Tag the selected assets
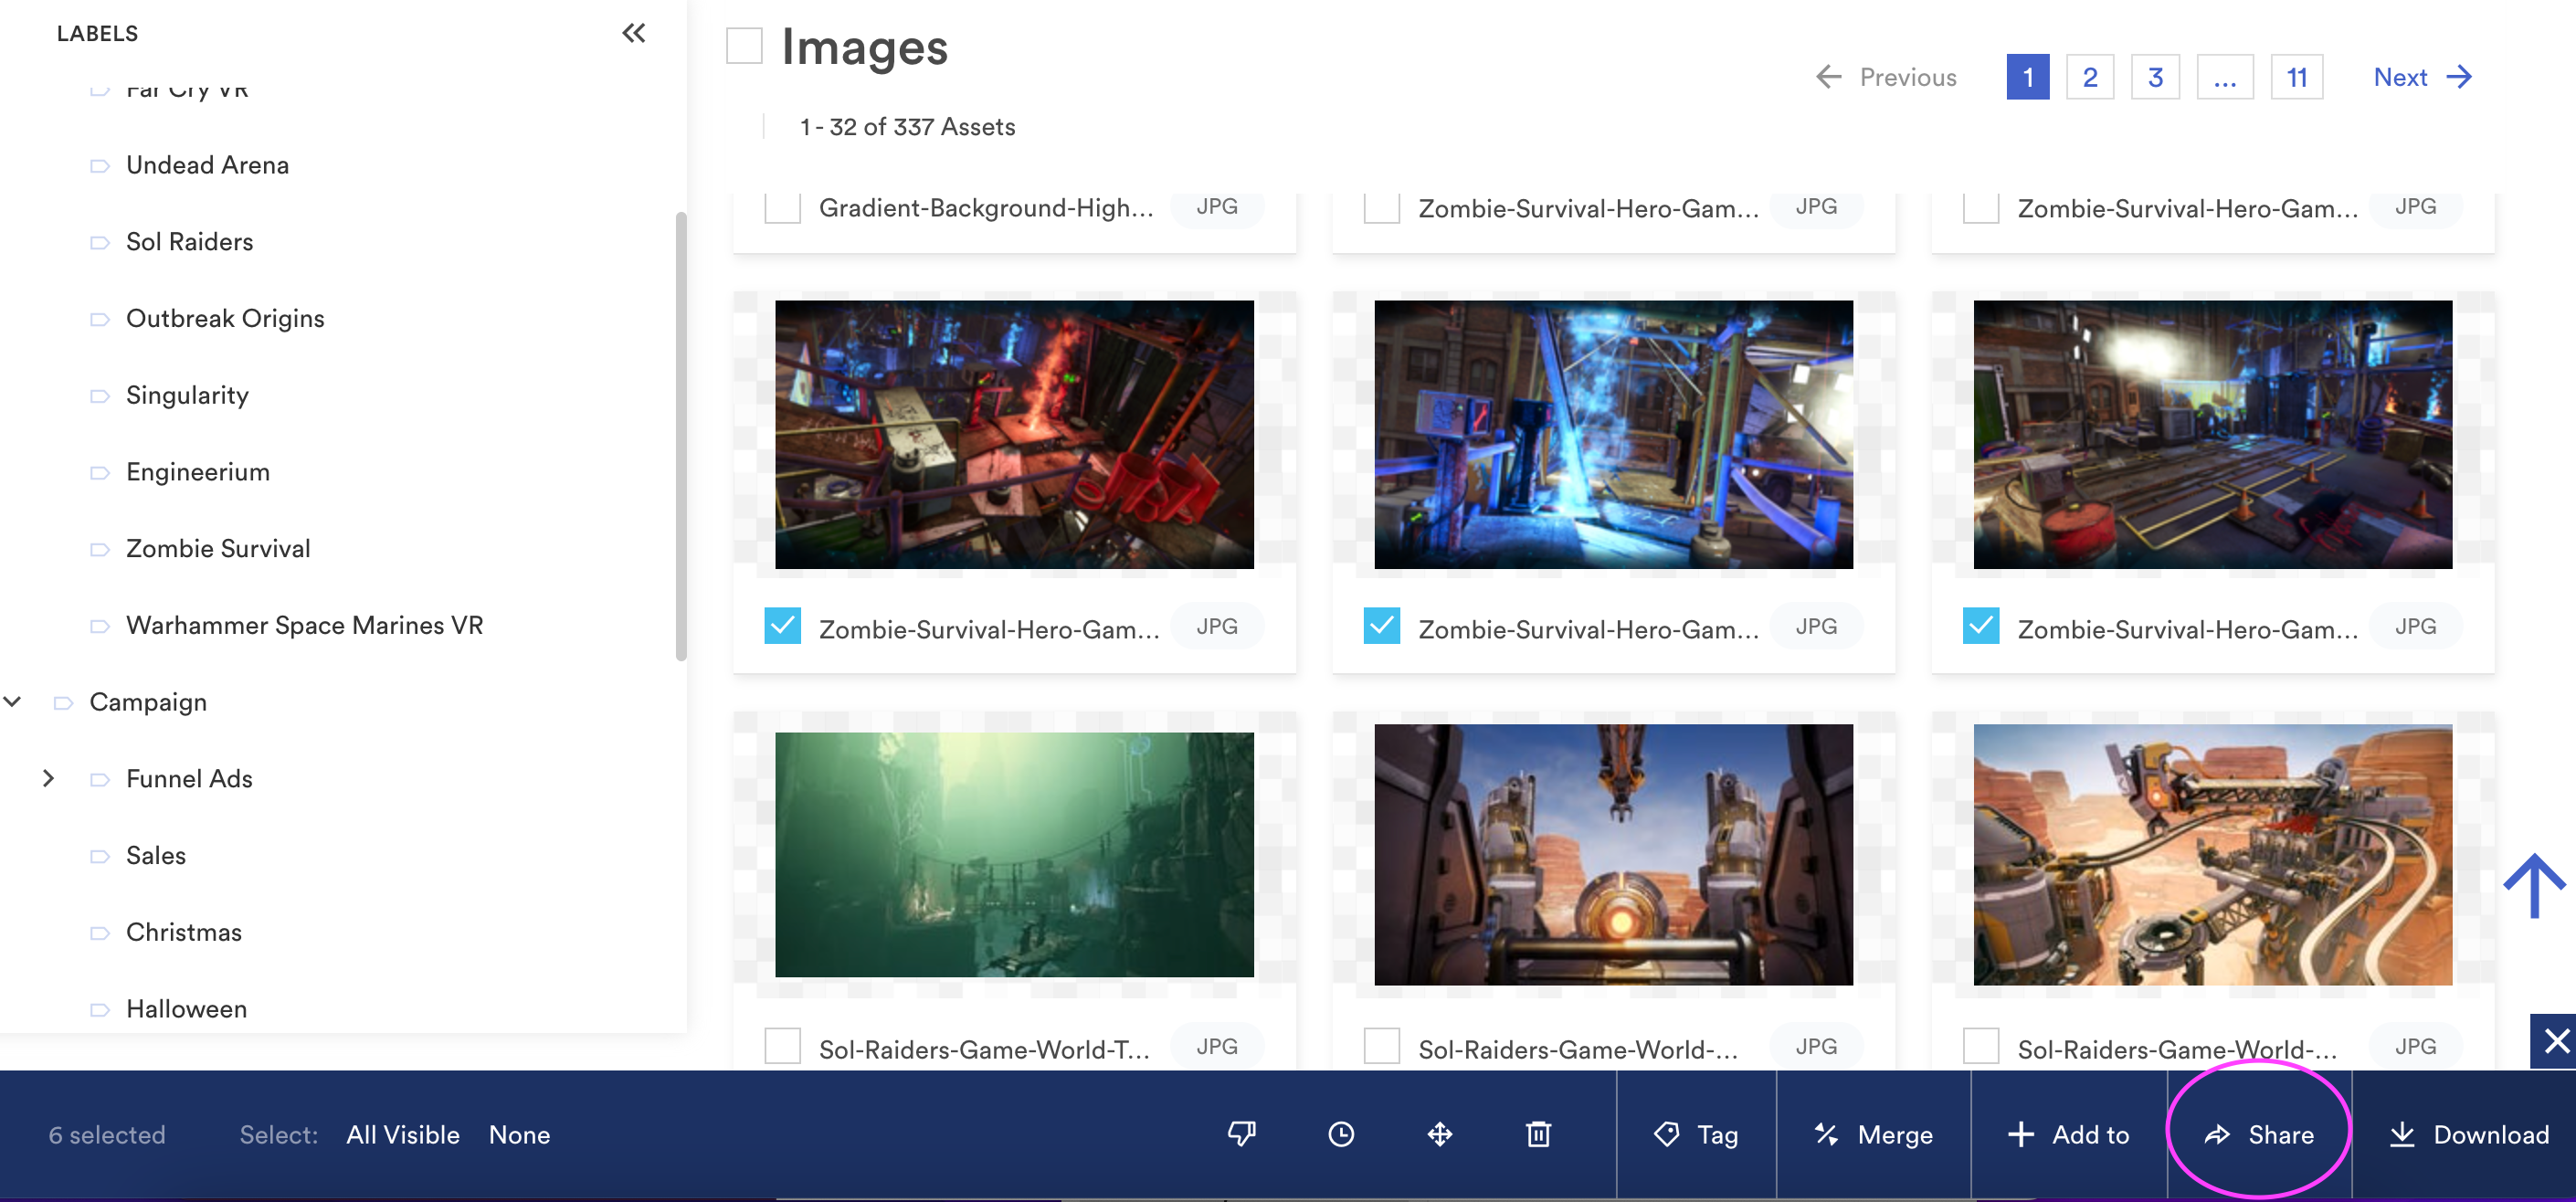 [x=1696, y=1135]
